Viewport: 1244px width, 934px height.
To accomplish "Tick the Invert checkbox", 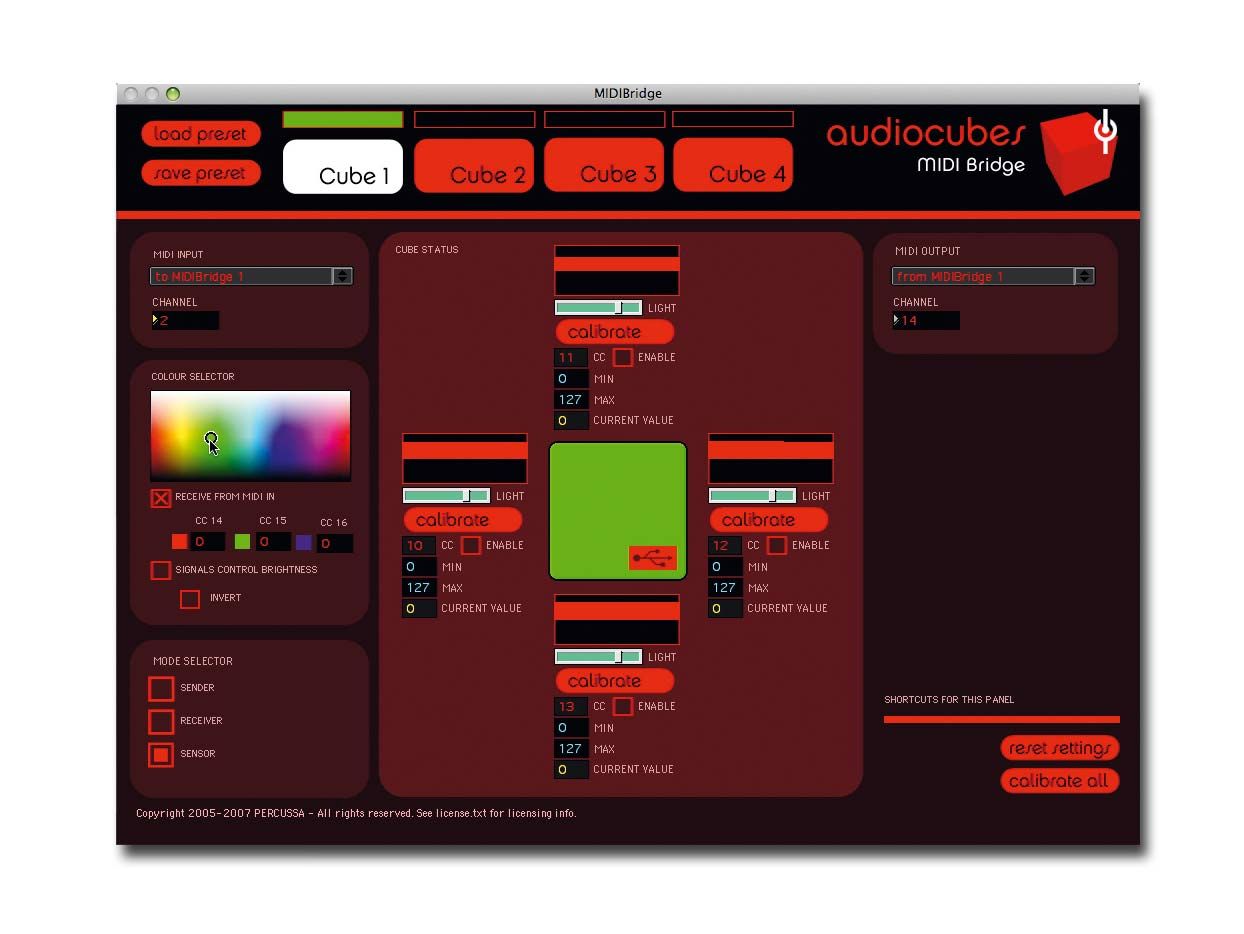I will [190, 599].
